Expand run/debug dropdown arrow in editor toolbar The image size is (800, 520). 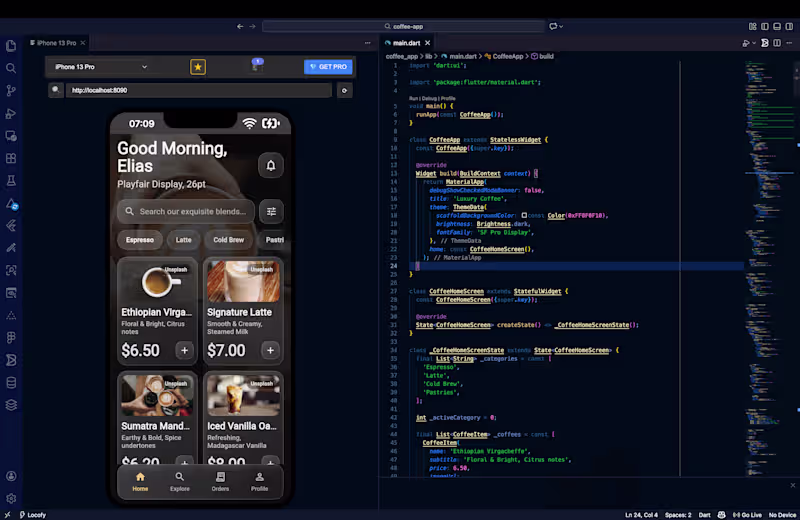tap(755, 43)
